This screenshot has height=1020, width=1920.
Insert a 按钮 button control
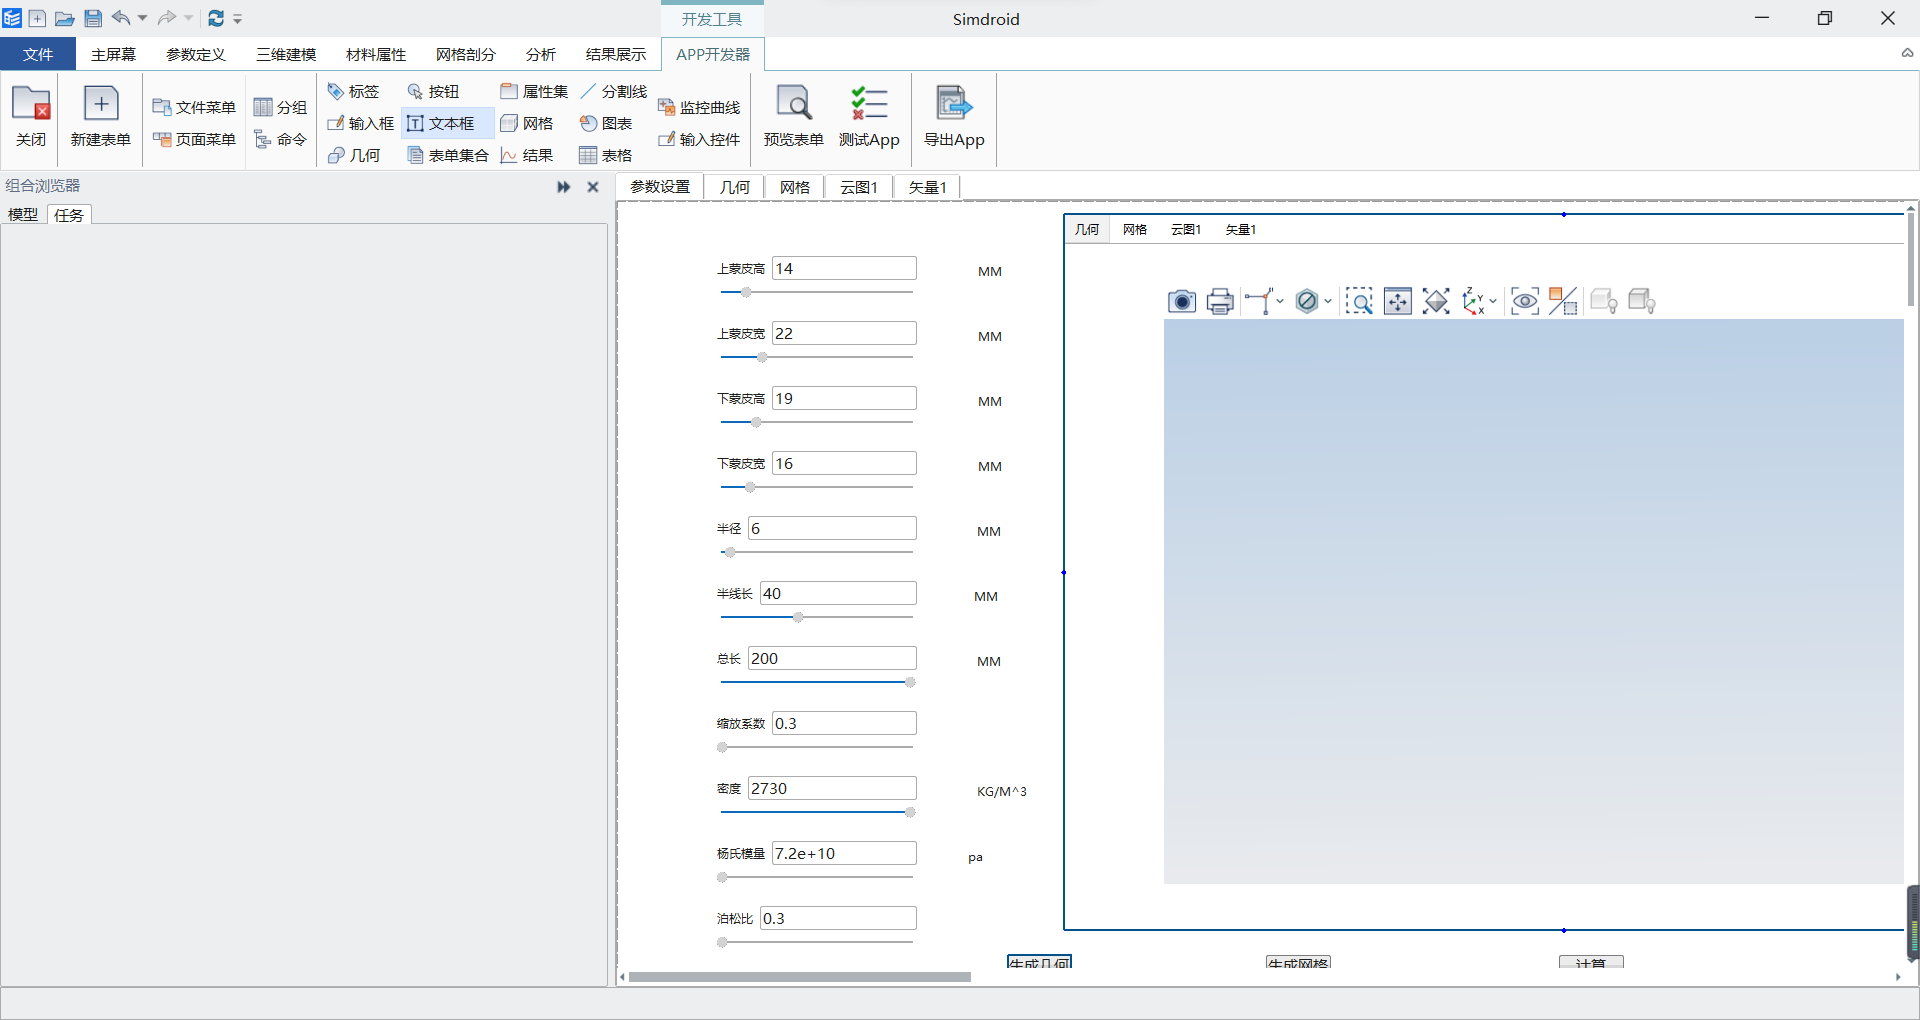[433, 91]
